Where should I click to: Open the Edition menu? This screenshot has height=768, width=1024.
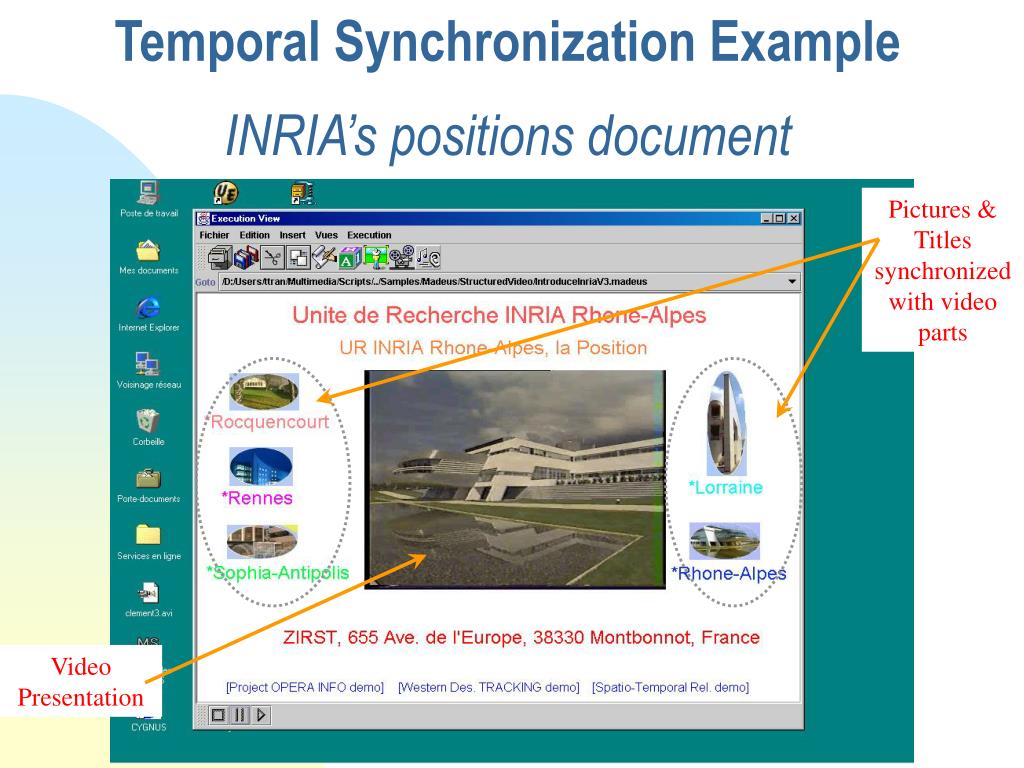click(x=254, y=235)
